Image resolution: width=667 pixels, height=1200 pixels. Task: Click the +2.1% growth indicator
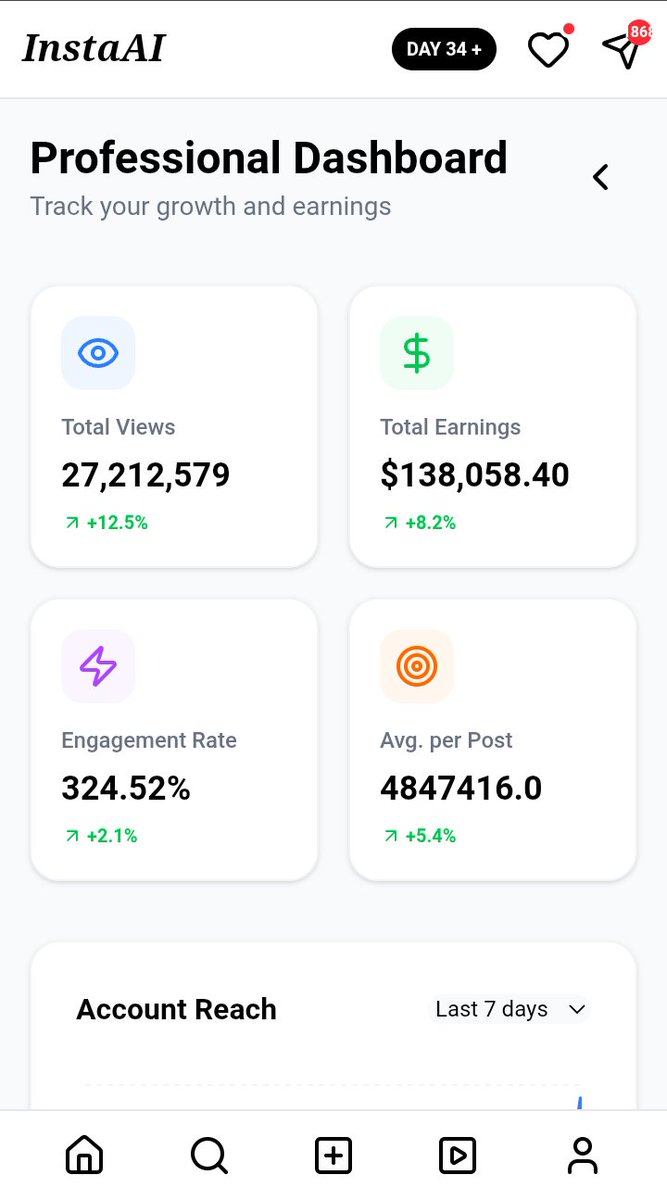click(x=100, y=836)
